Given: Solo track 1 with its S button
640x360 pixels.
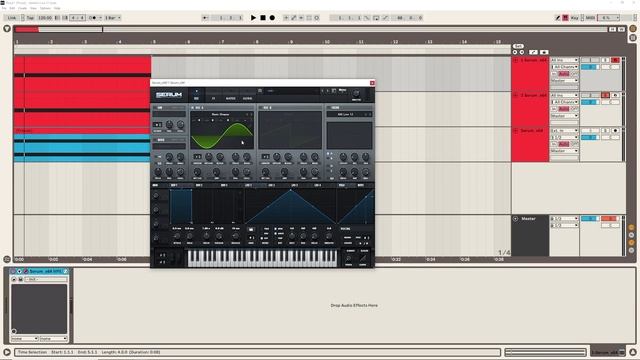Looking at the screenshot, I should [606, 60].
